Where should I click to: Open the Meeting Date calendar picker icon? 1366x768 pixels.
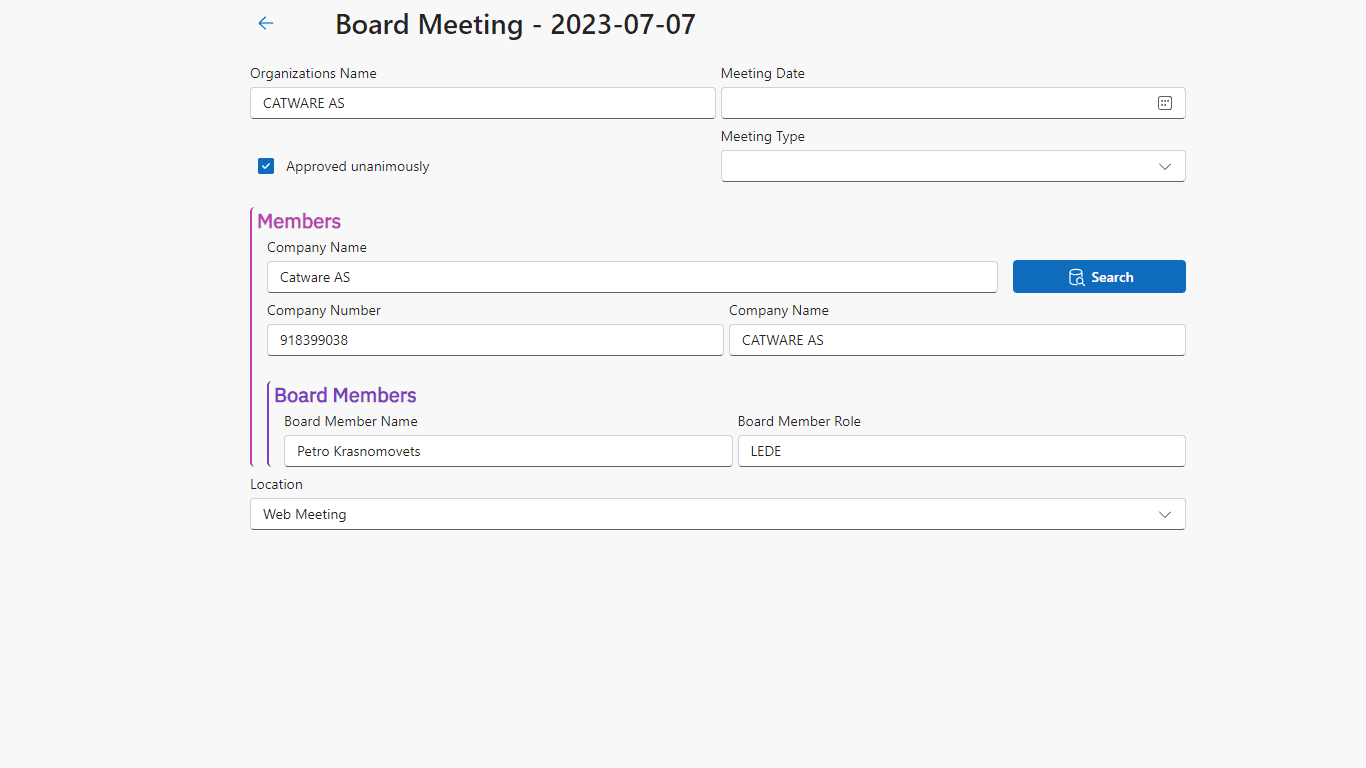point(1164,103)
